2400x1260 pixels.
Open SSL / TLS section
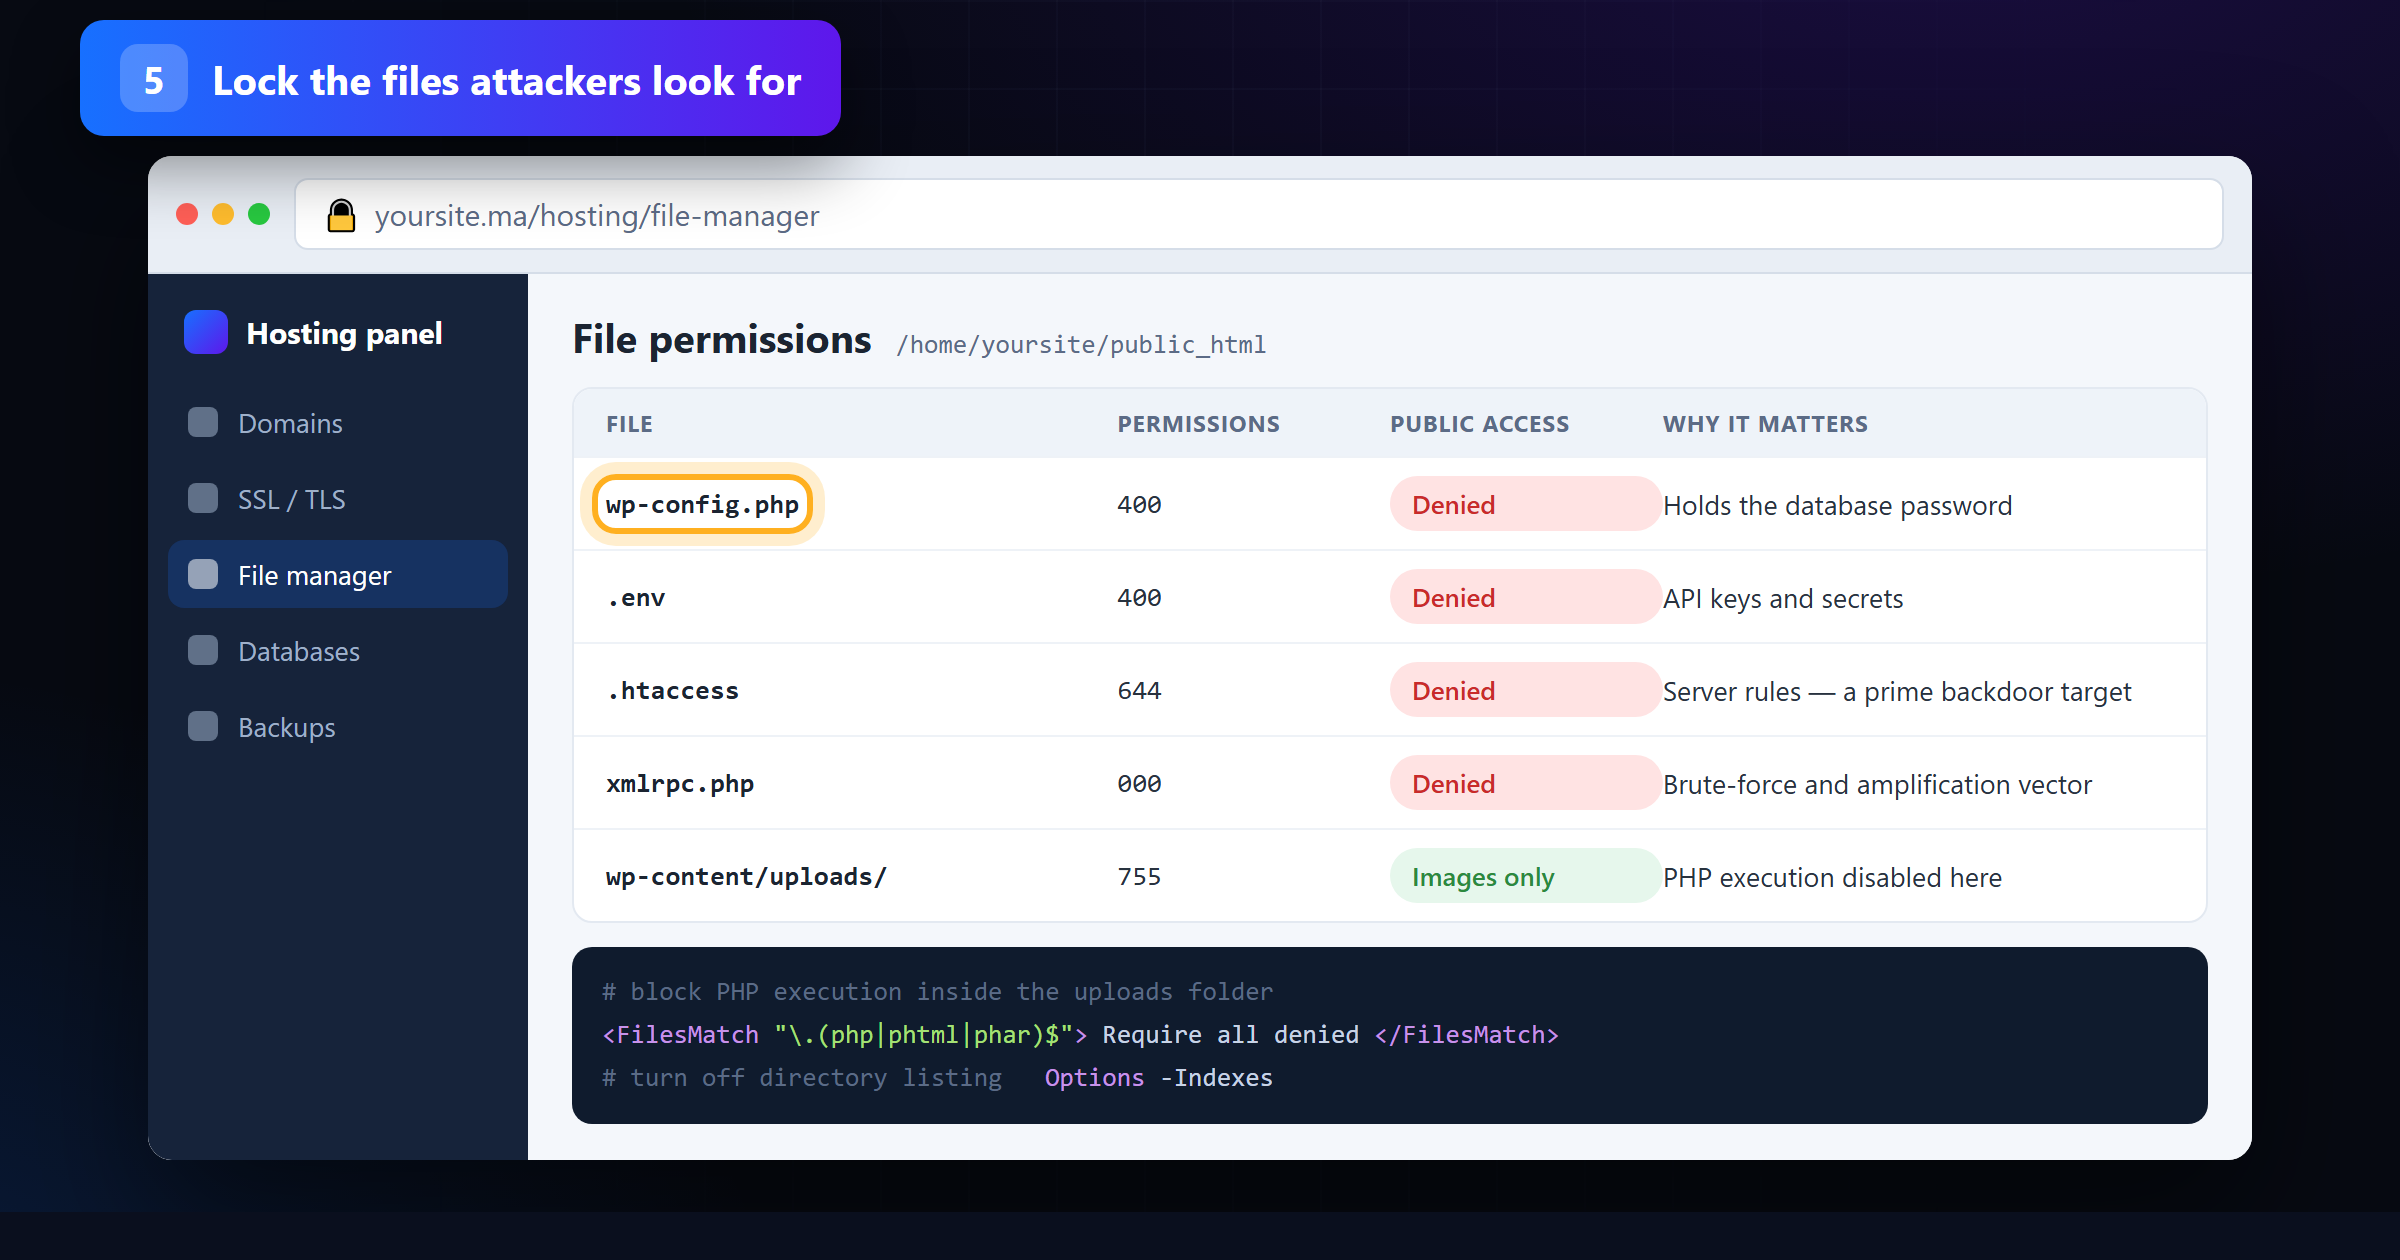[338, 499]
